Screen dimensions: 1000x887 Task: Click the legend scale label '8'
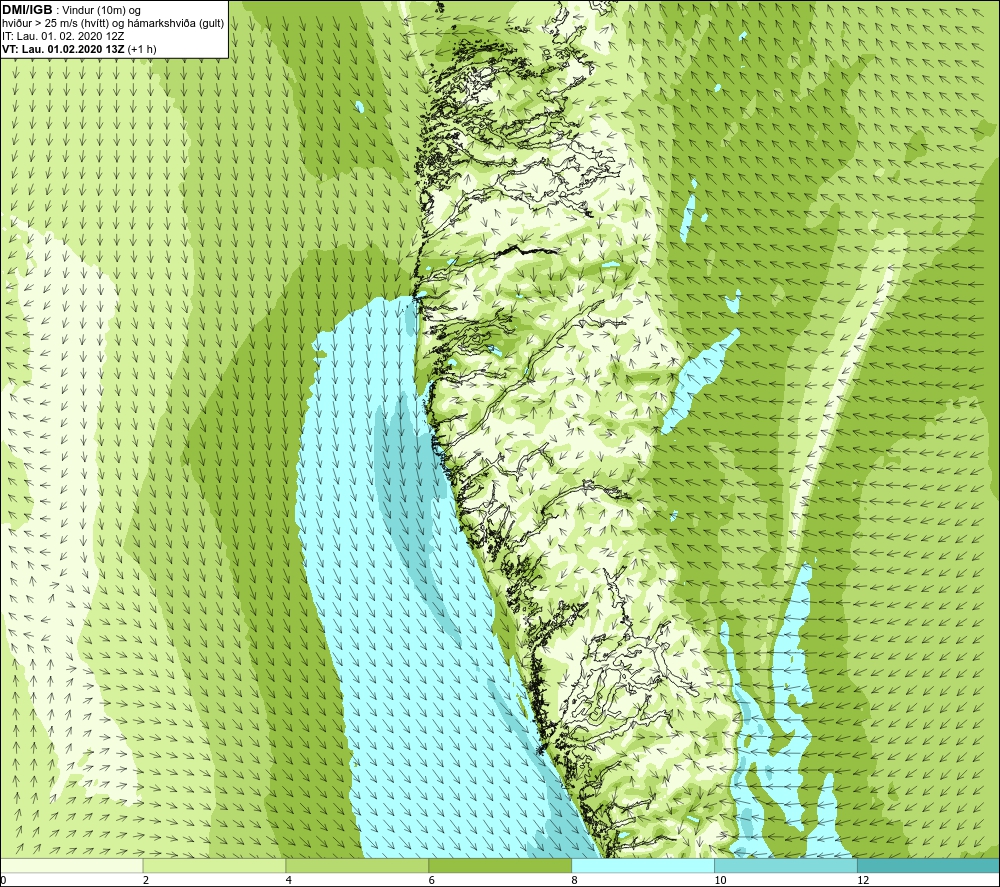pos(575,880)
